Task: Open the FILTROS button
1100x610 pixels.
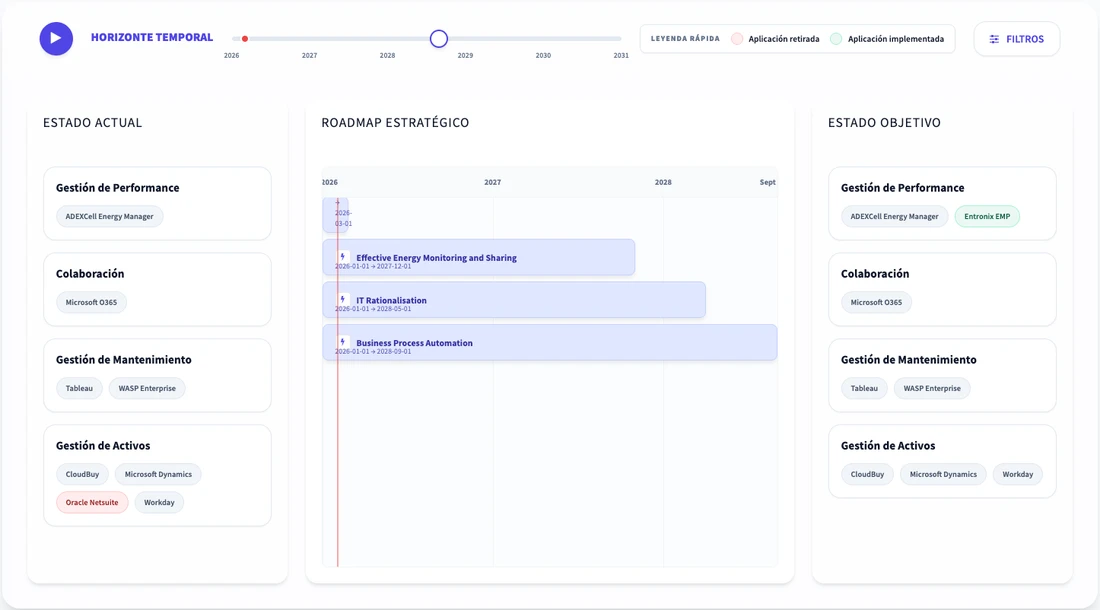Action: tap(1016, 38)
